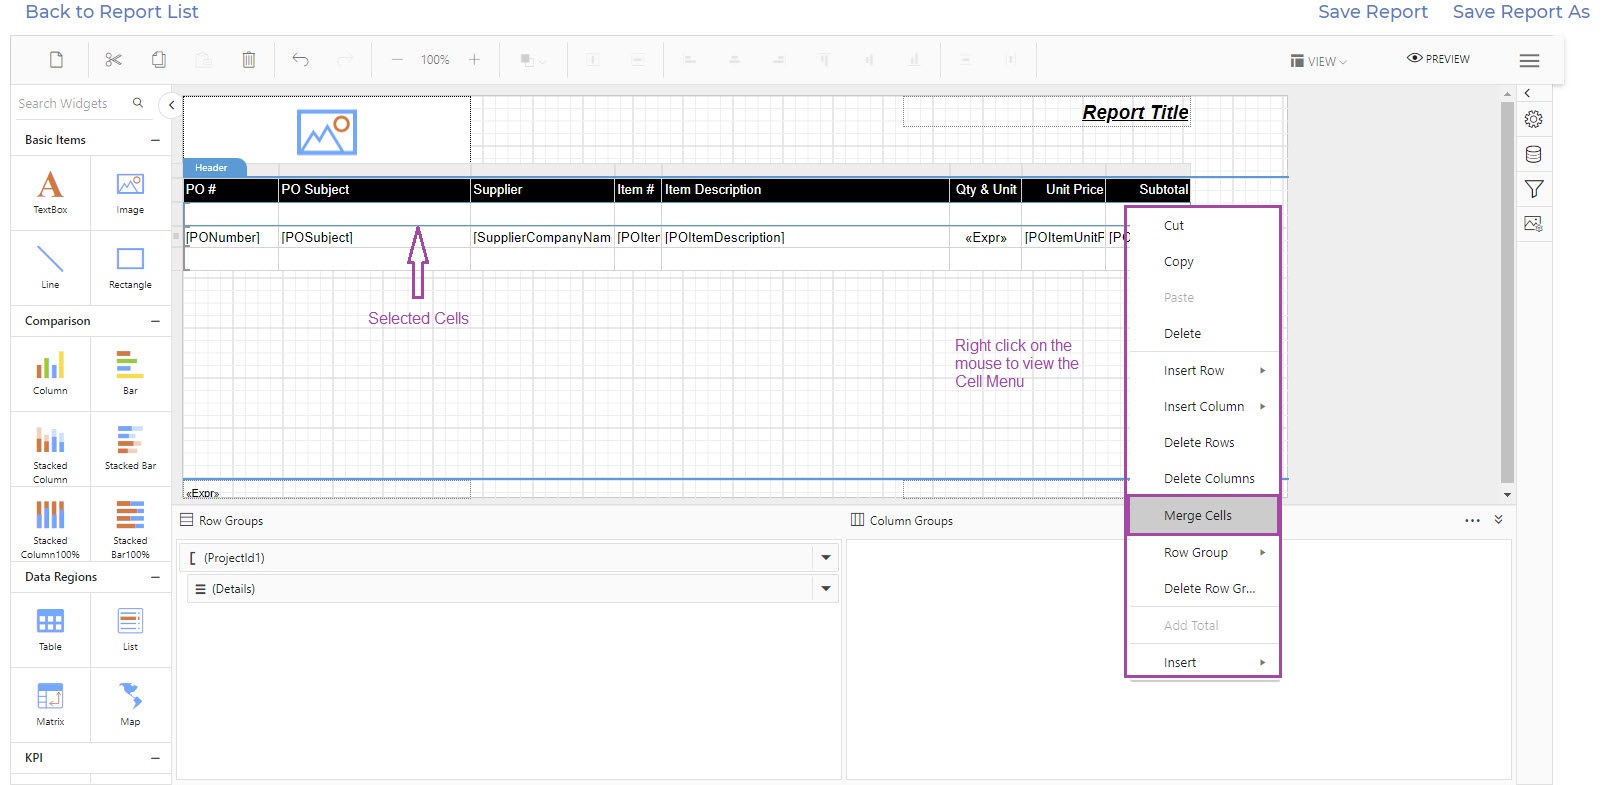Image resolution: width=1604 pixels, height=785 pixels.
Task: Select the Rectangle widget
Action: point(130,267)
